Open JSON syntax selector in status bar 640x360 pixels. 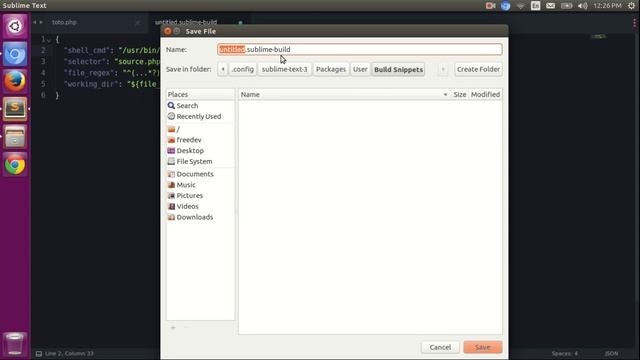click(x=611, y=354)
